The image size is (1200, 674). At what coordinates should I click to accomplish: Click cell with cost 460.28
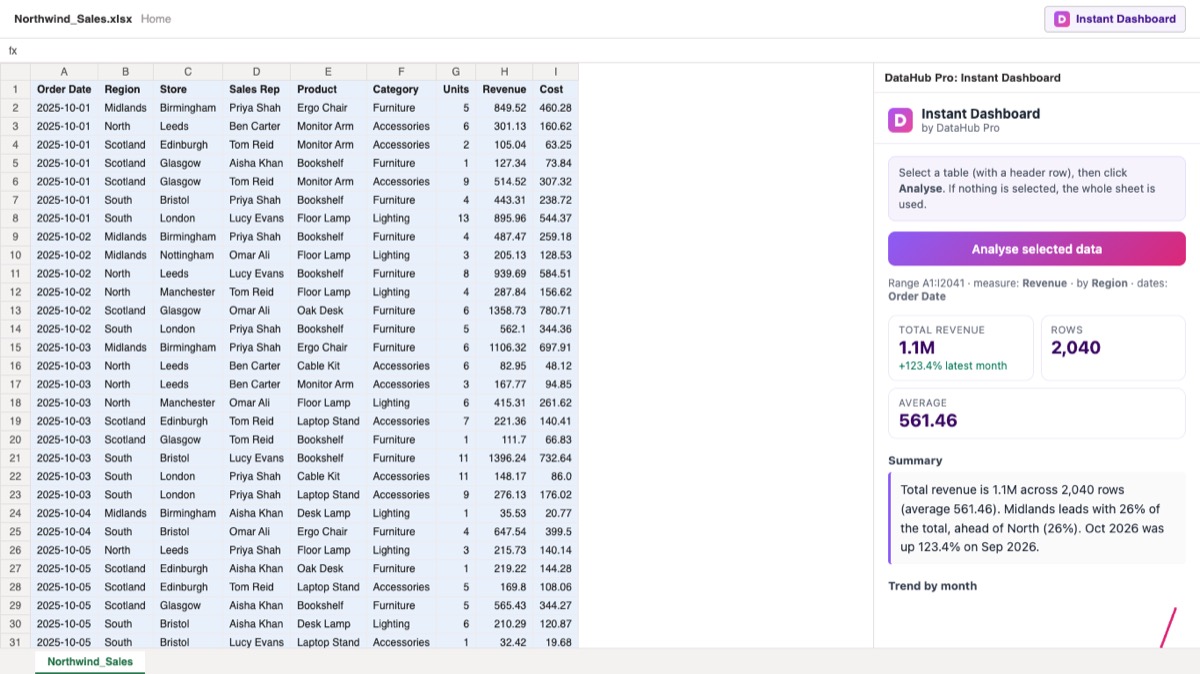click(555, 108)
